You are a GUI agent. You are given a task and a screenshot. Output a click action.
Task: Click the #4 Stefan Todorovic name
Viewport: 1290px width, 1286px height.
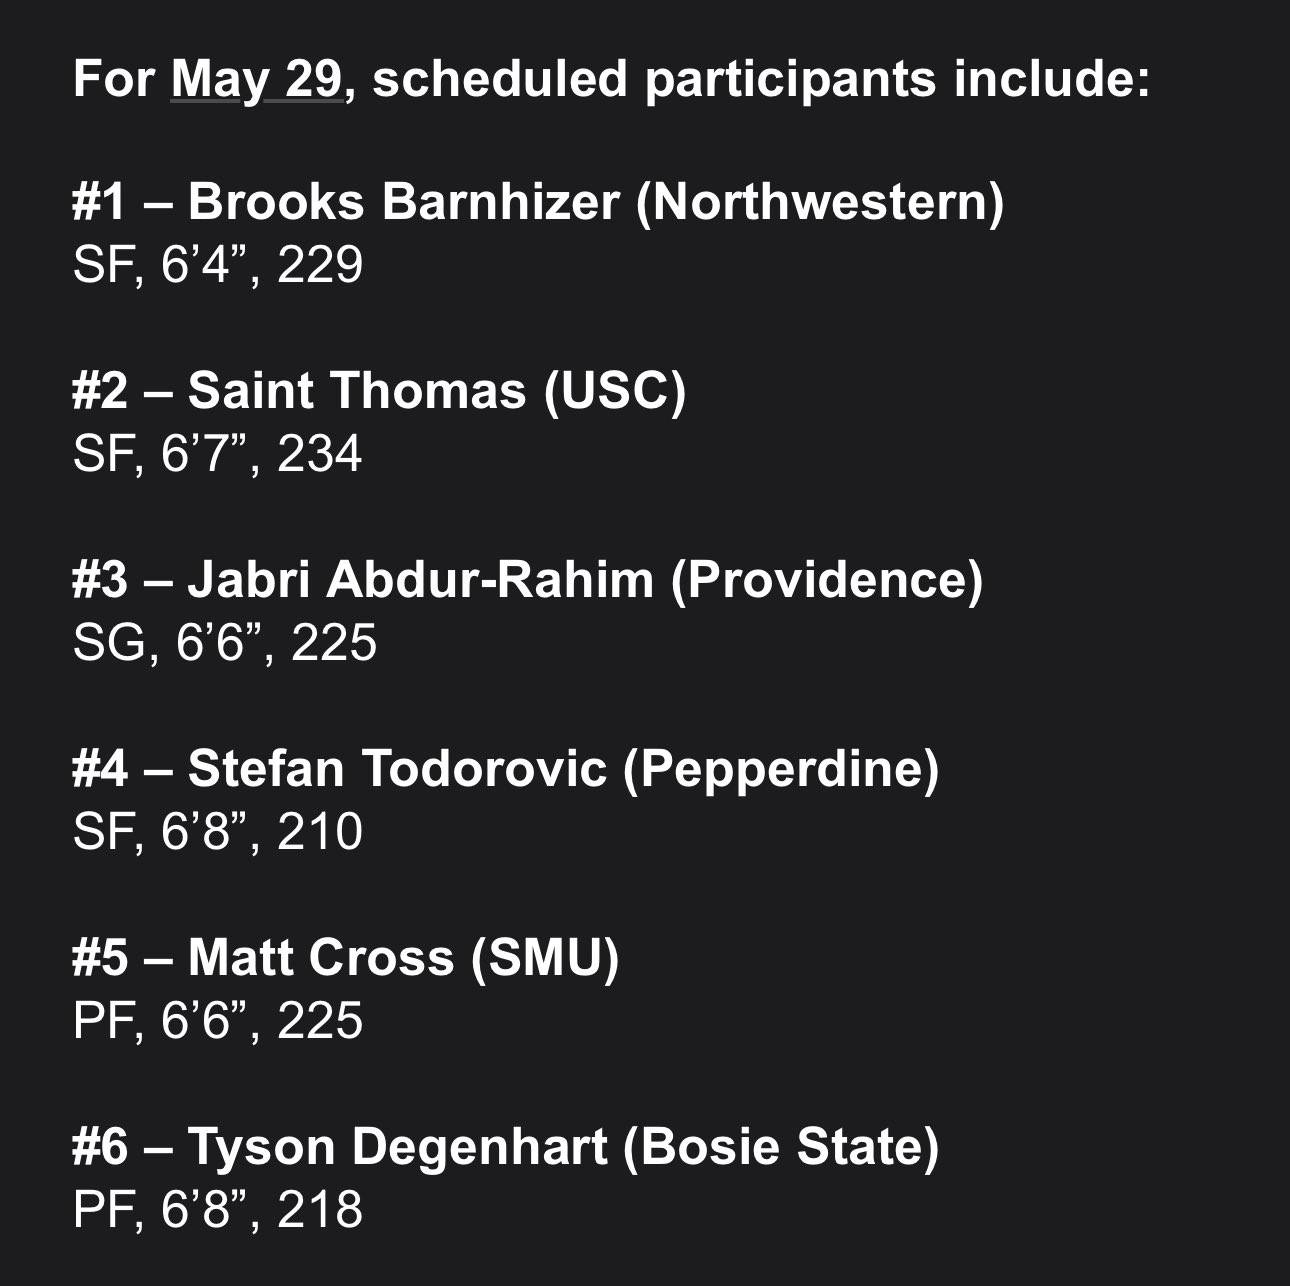[339, 769]
